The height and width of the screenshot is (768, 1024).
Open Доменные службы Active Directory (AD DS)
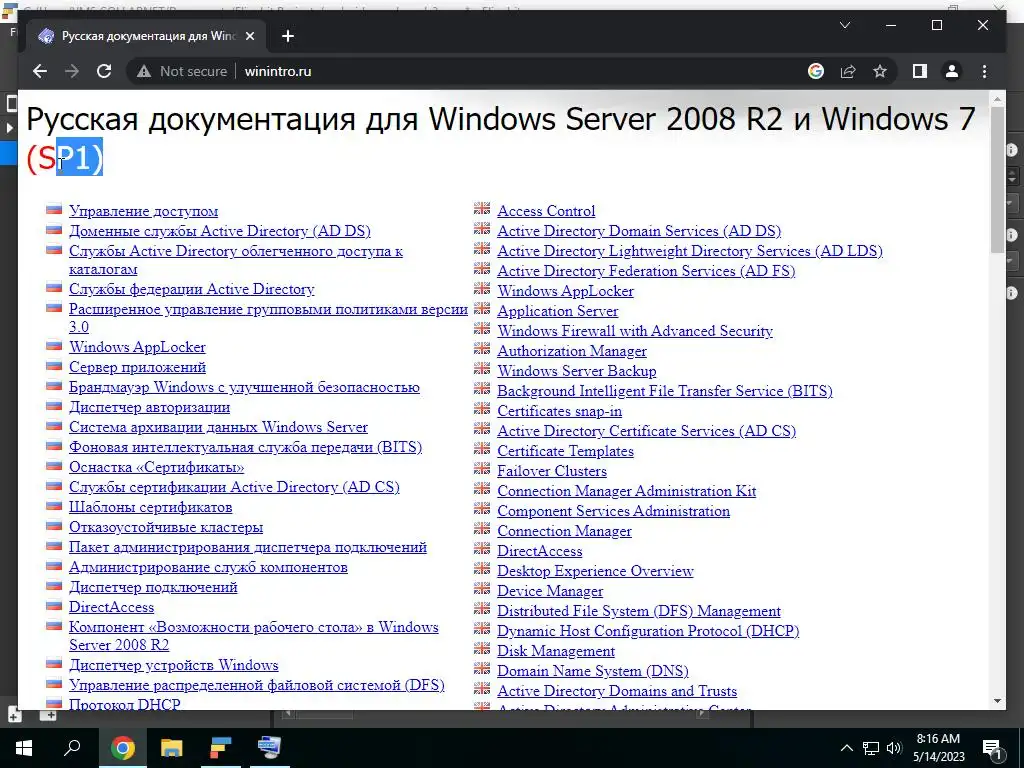[220, 231]
